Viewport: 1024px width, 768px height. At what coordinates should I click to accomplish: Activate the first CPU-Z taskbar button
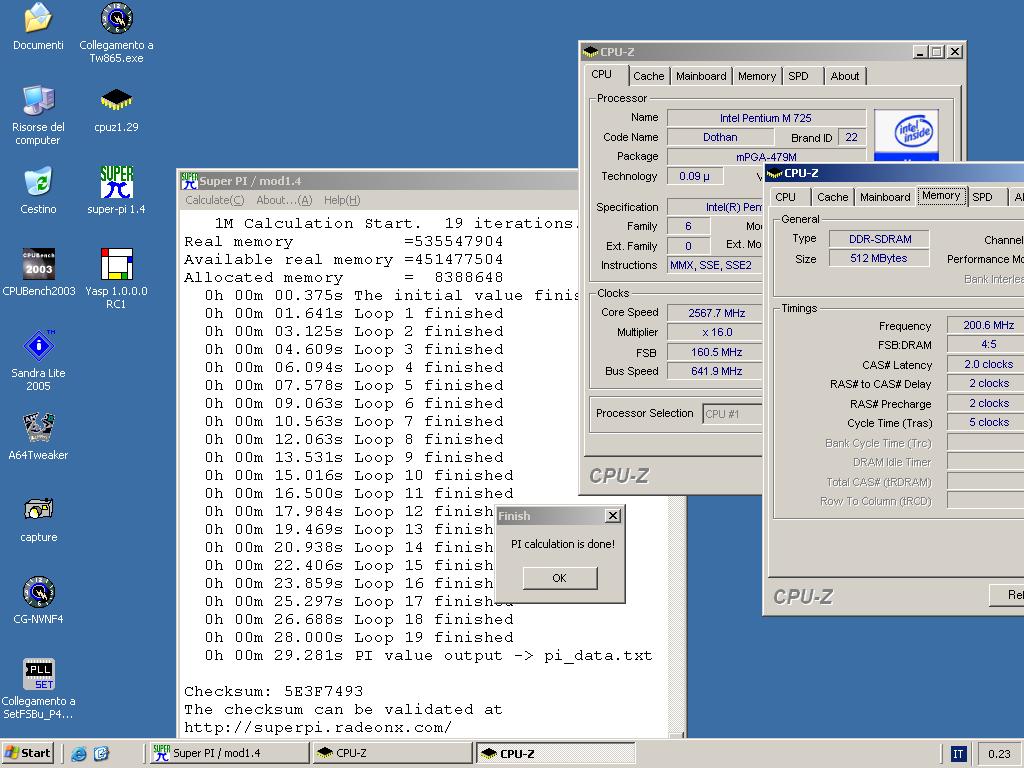coord(392,753)
